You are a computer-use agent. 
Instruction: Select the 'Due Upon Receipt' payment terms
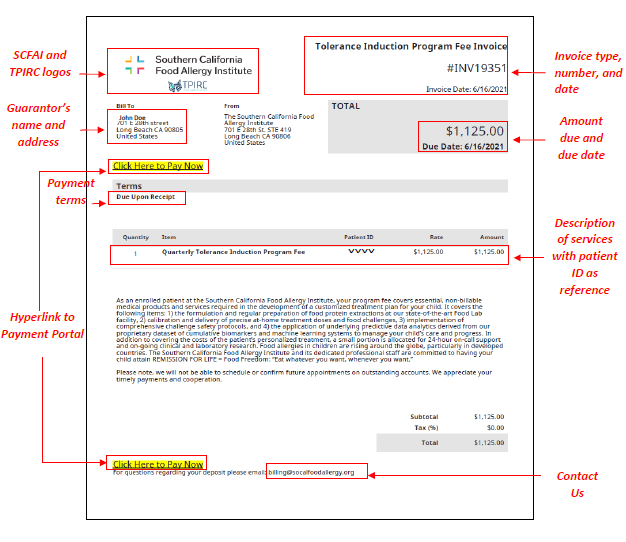tap(145, 197)
